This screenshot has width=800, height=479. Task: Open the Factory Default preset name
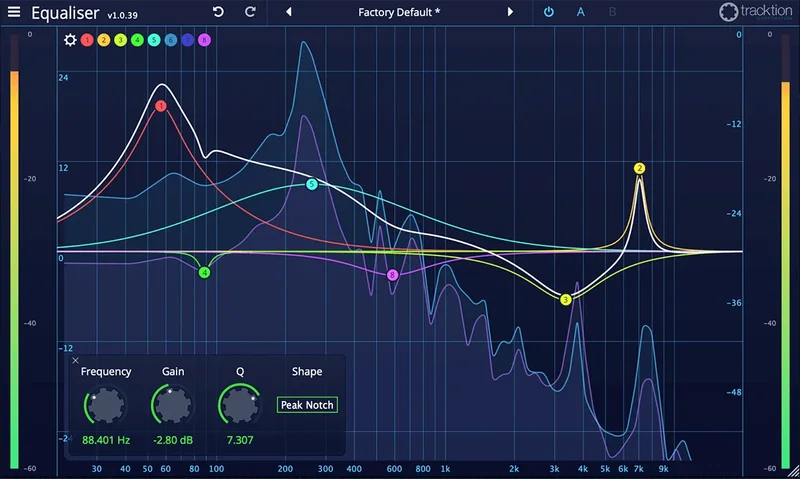tap(398, 12)
